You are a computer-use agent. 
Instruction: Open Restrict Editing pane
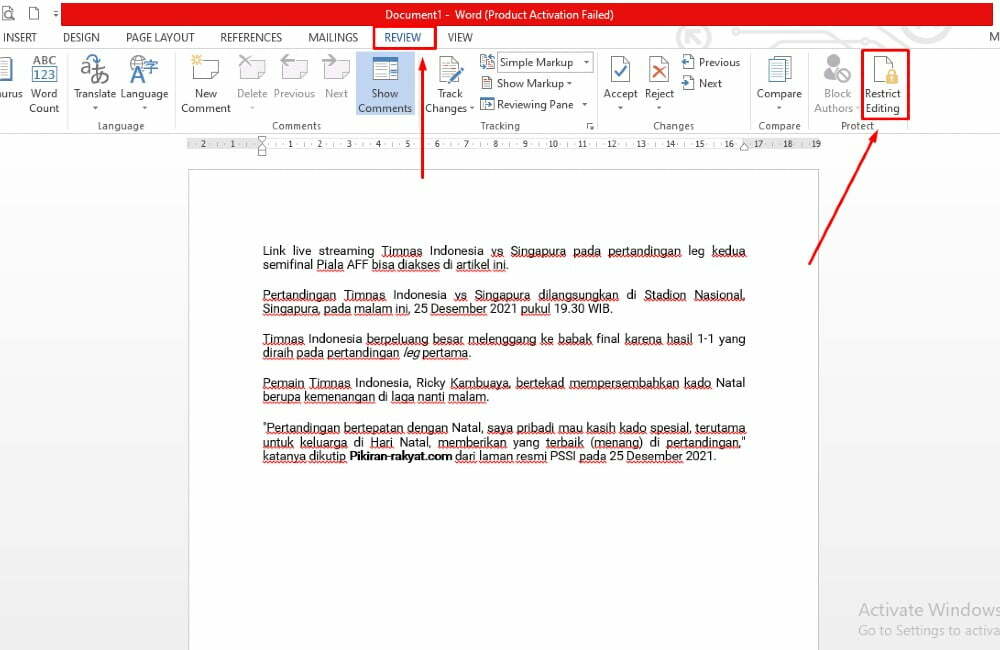pos(883,85)
